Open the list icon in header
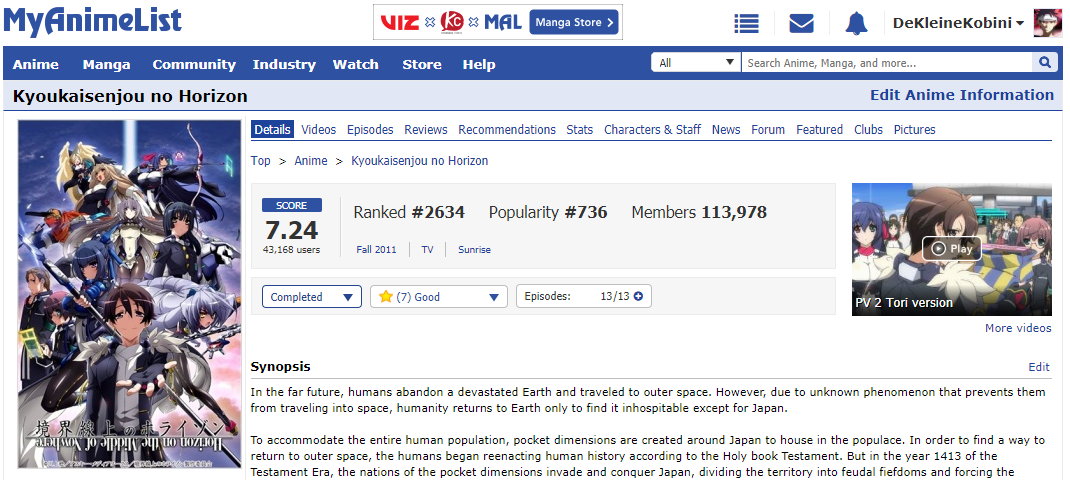 746,23
